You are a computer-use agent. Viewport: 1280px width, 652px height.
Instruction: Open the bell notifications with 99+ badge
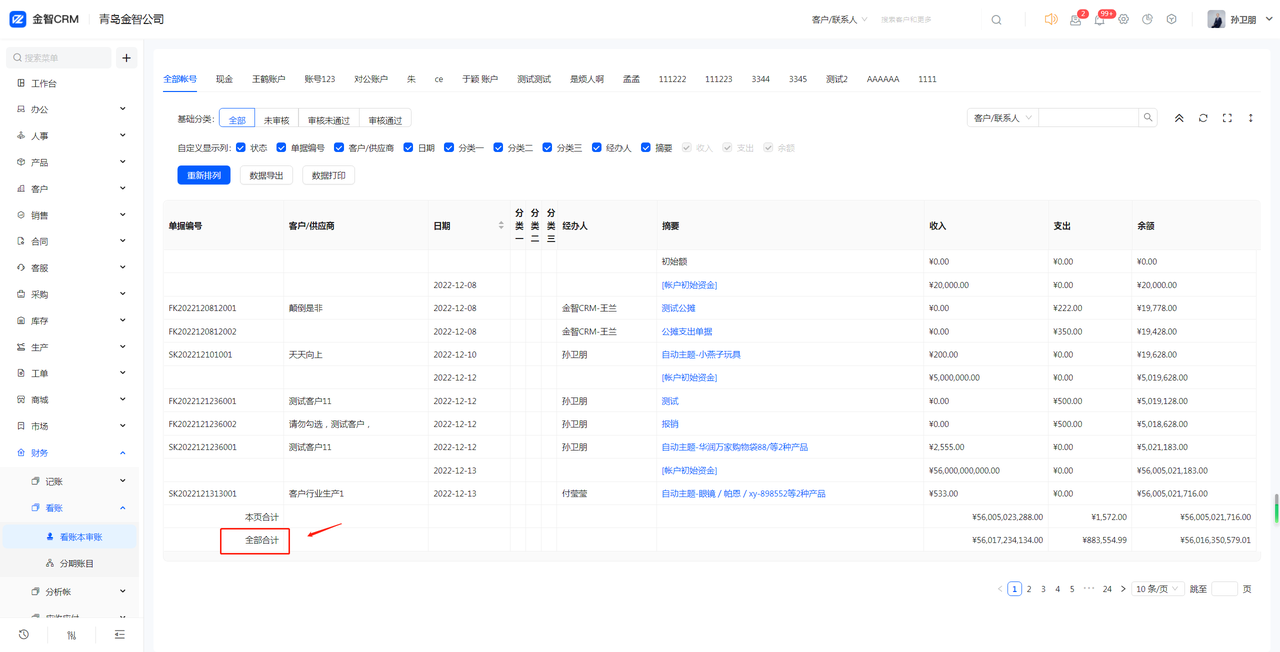1100,19
